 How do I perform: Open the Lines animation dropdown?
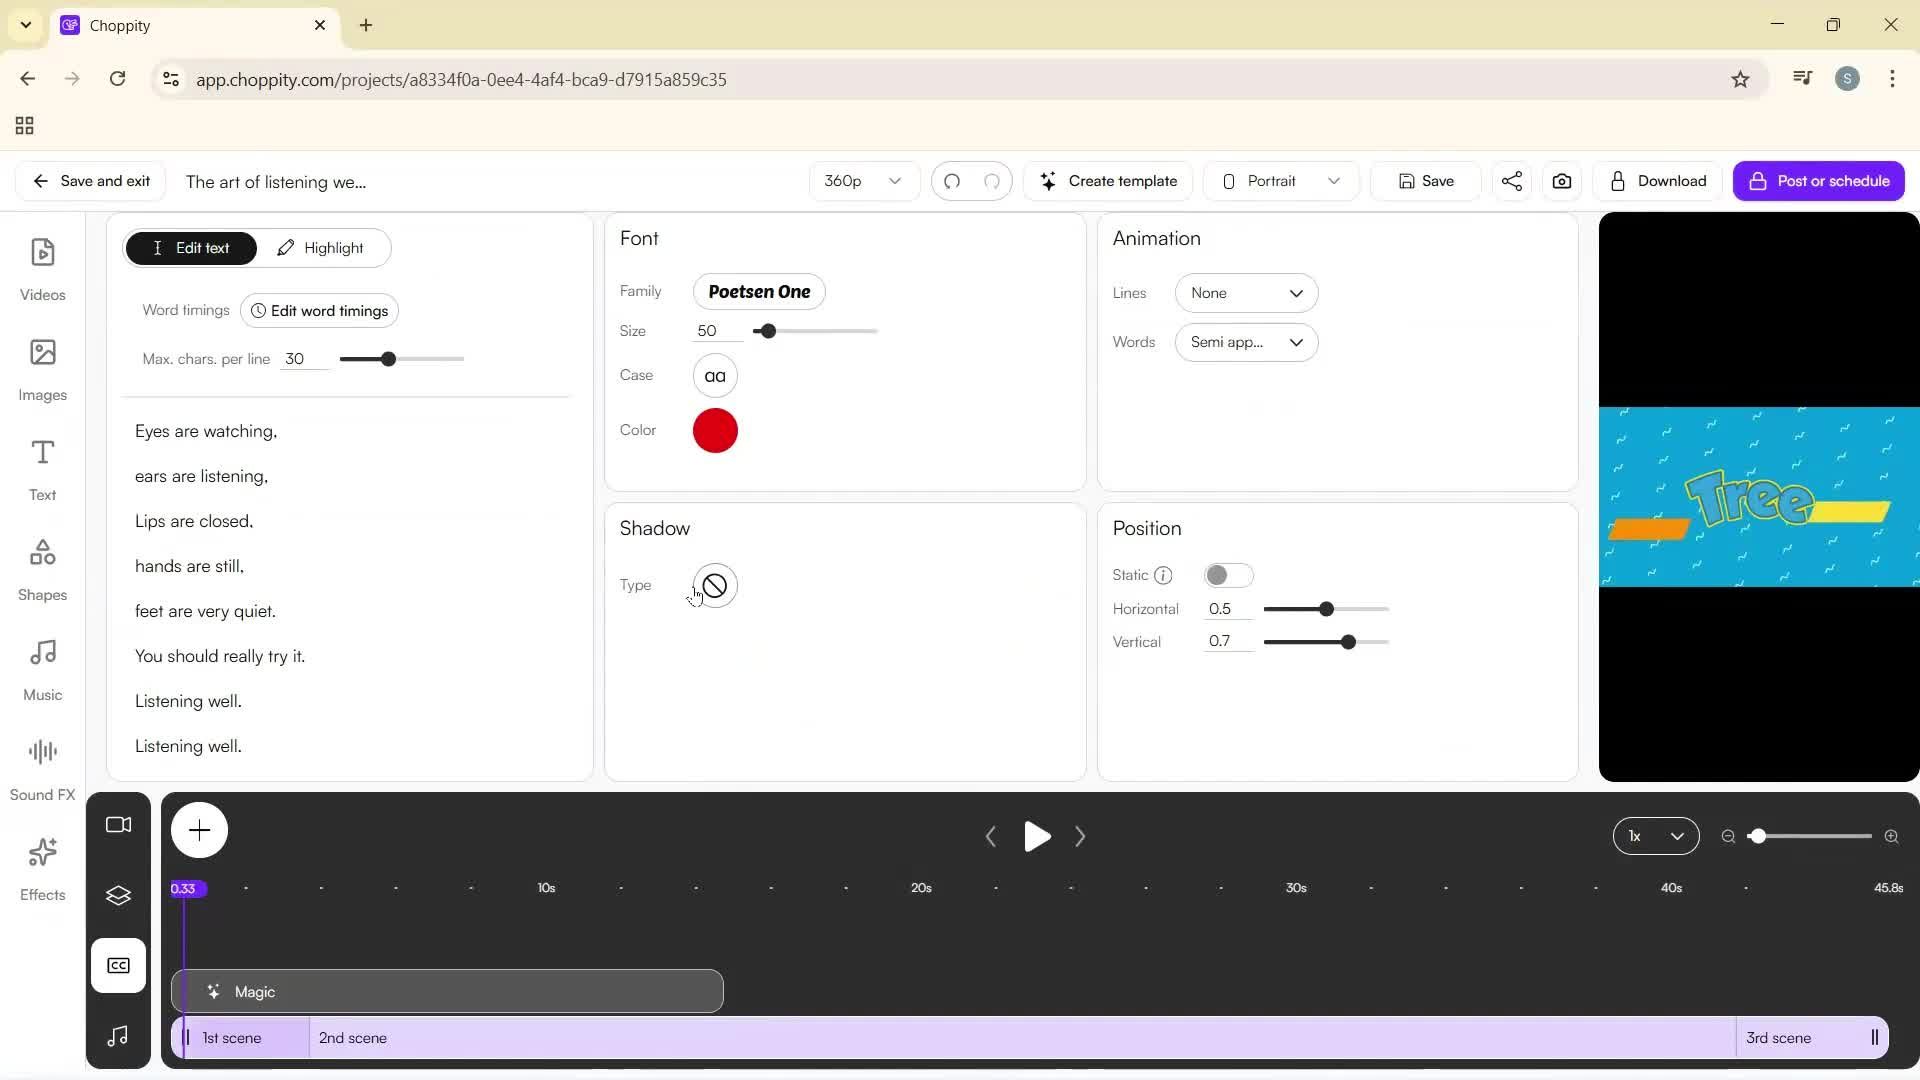[1245, 293]
